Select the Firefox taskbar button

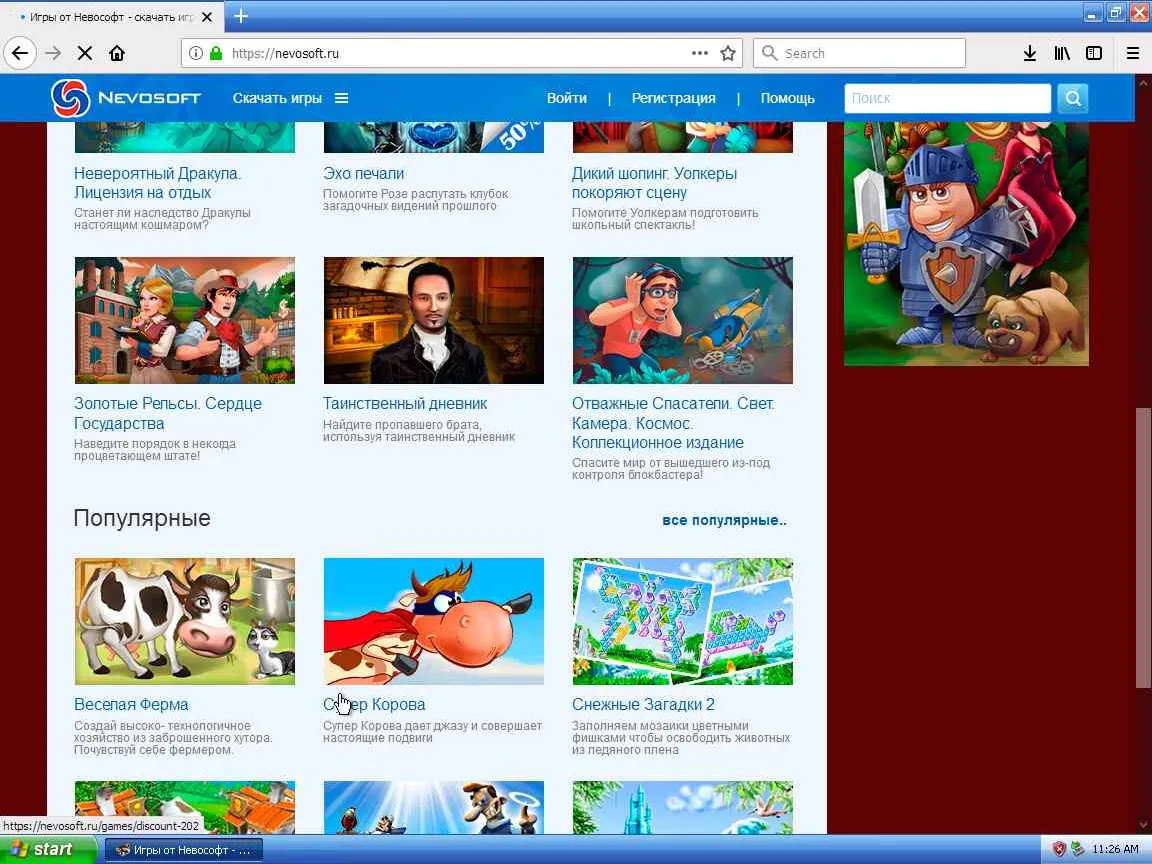183,850
